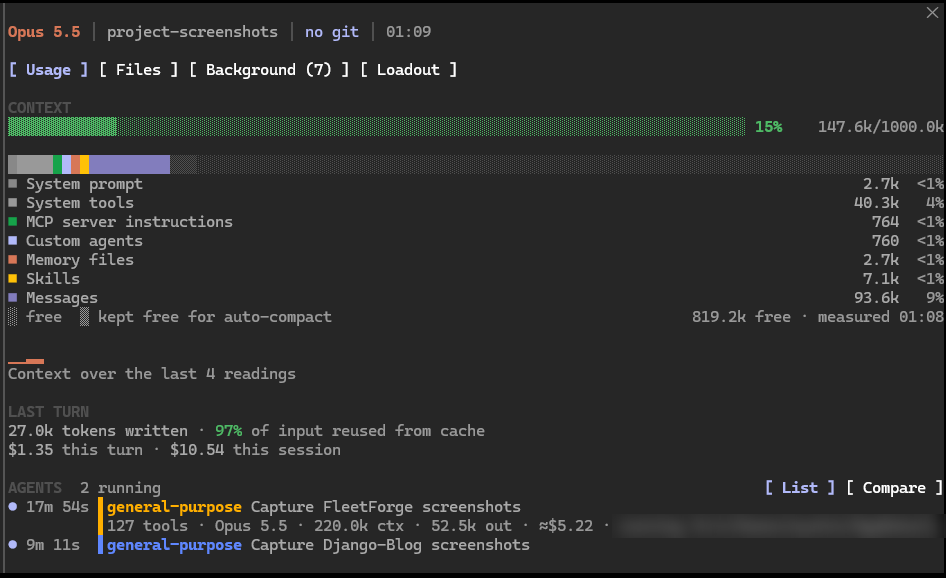Click the orange context sparkline
Image resolution: width=946 pixels, height=578 pixels.
tap(26, 361)
